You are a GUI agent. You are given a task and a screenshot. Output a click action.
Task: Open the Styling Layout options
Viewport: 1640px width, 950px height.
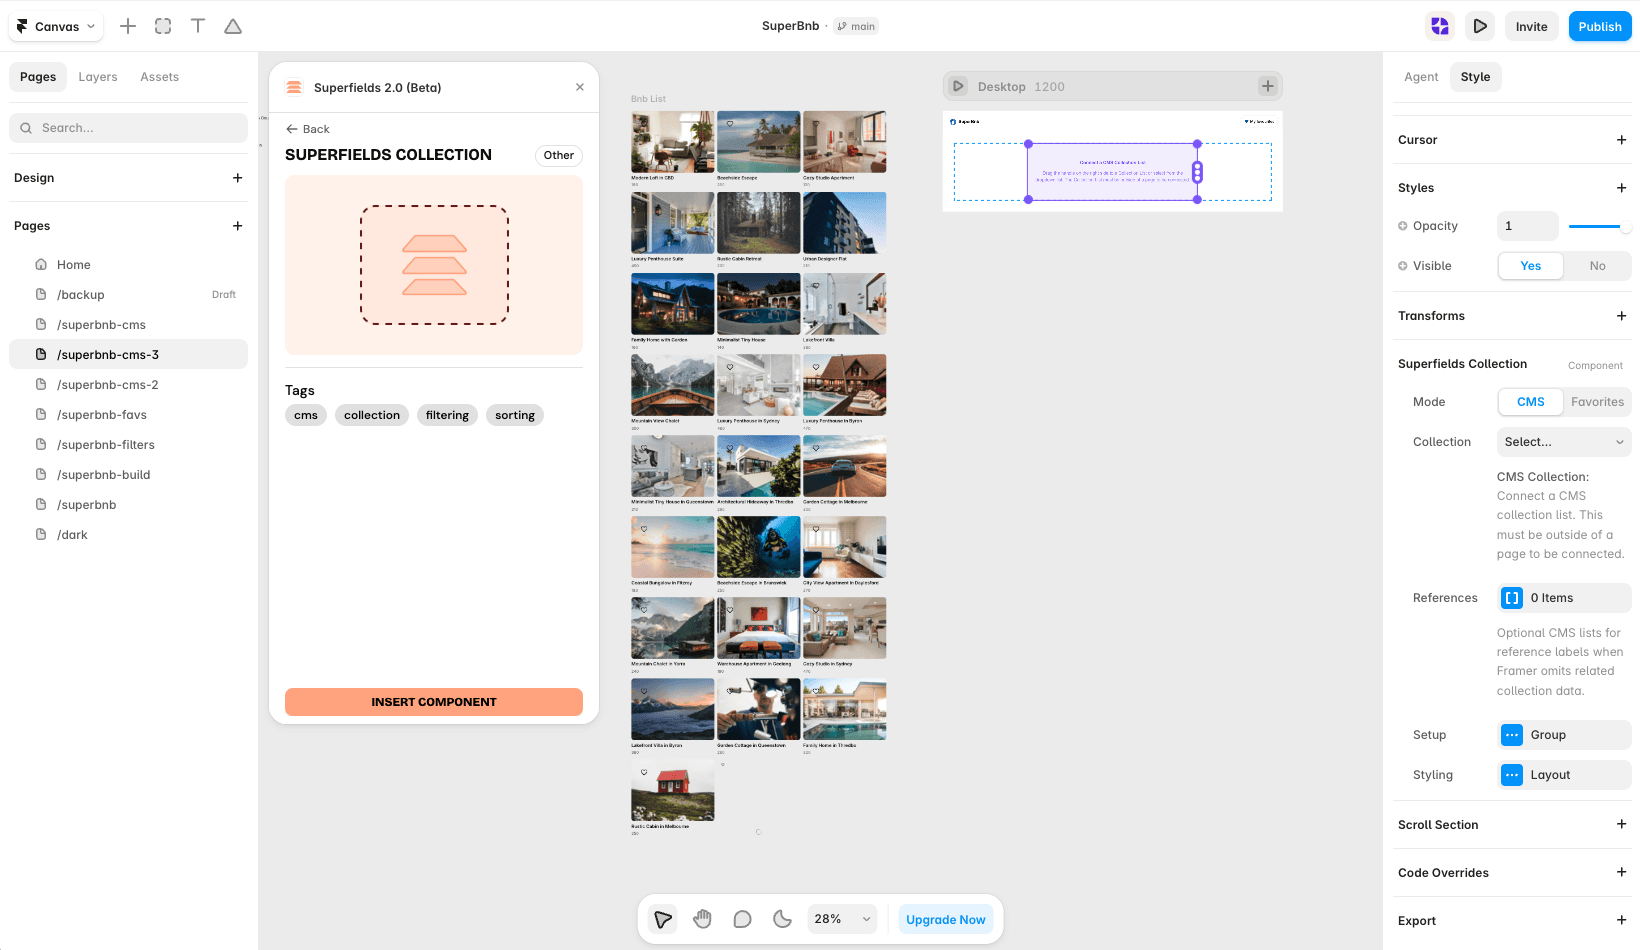(1564, 775)
